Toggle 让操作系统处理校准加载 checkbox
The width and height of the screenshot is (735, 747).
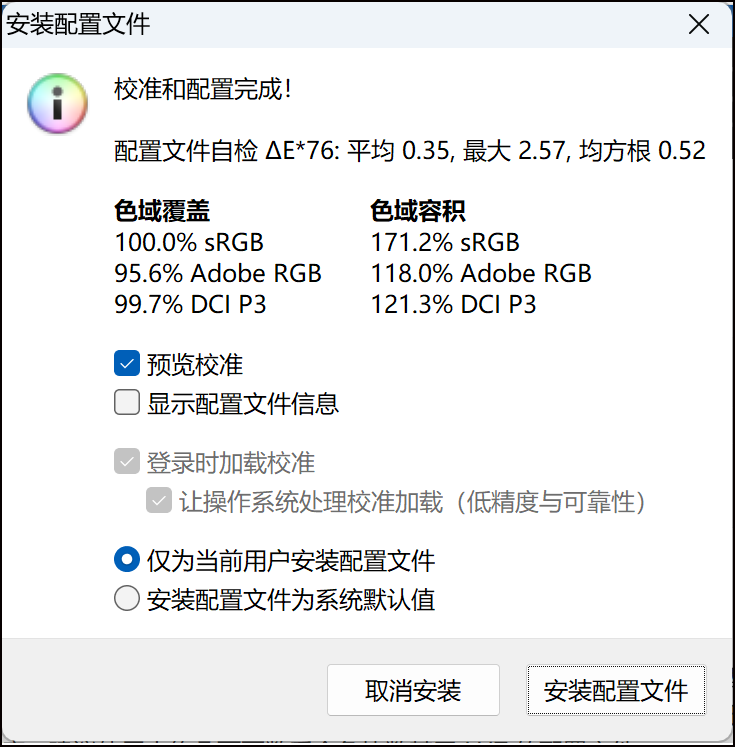pos(159,501)
